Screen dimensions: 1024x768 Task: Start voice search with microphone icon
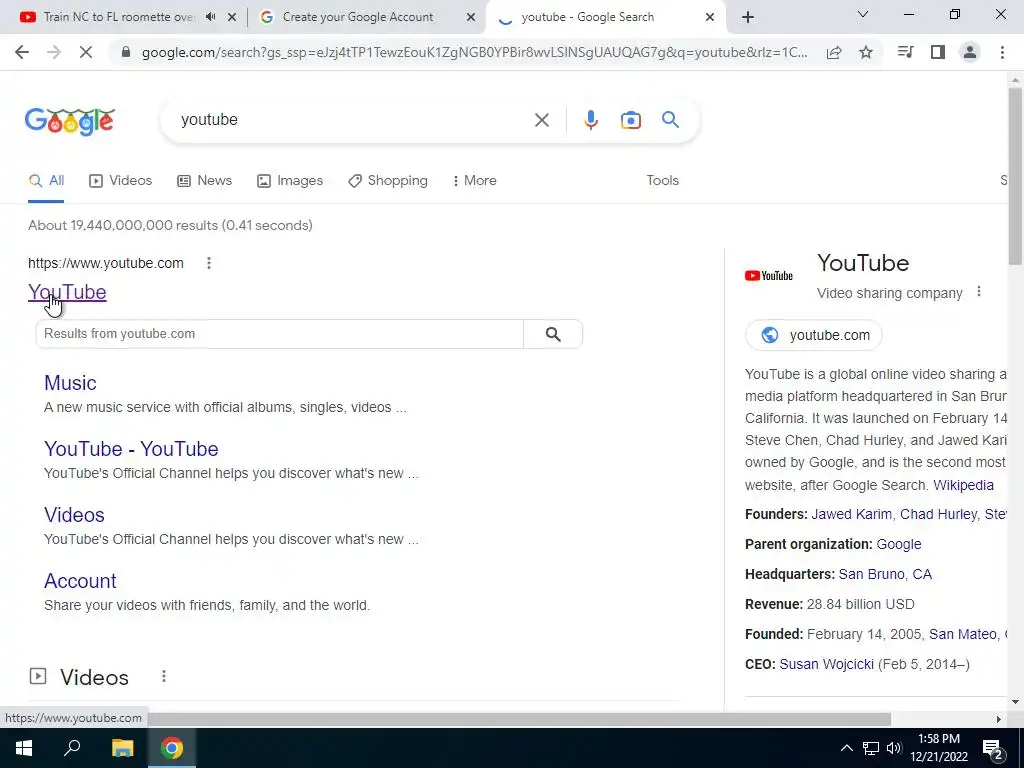pos(590,120)
